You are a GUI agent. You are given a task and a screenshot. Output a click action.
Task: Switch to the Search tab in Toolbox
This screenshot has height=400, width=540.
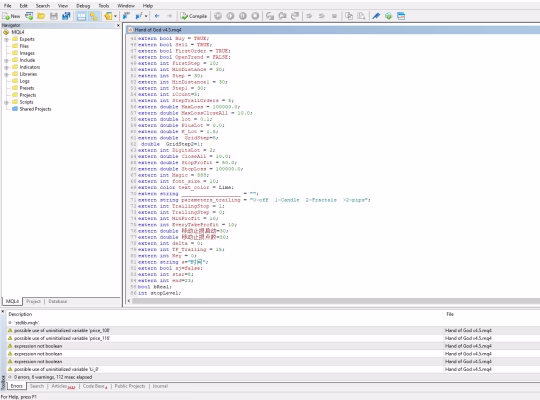[x=37, y=386]
